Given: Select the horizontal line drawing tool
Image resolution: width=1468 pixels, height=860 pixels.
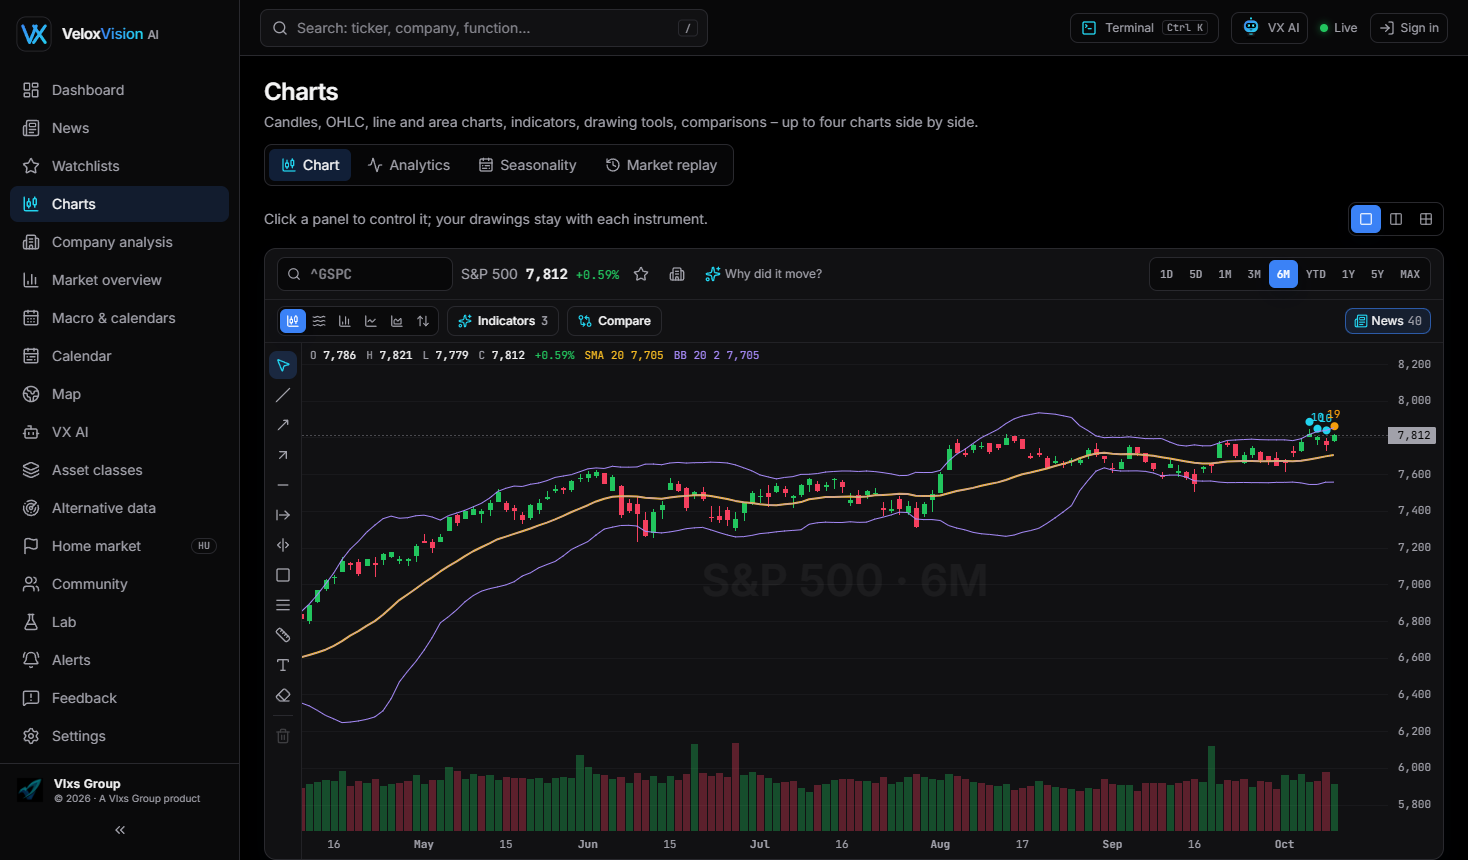Looking at the screenshot, I should (x=283, y=485).
